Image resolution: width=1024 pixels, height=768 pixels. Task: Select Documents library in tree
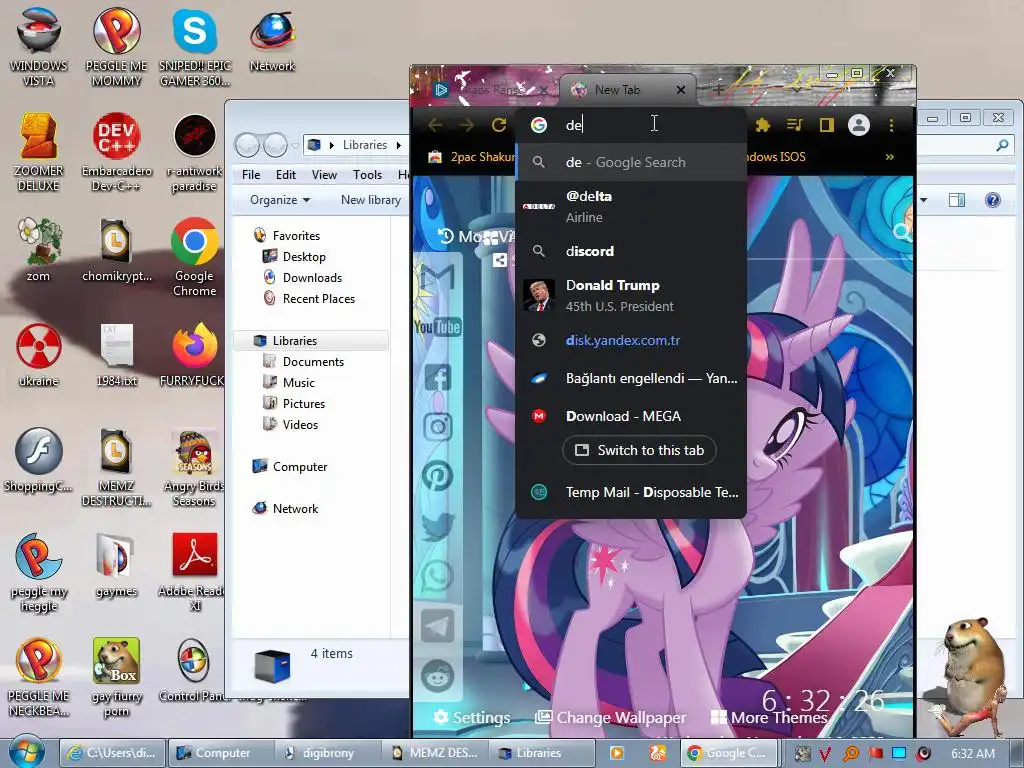click(x=313, y=362)
